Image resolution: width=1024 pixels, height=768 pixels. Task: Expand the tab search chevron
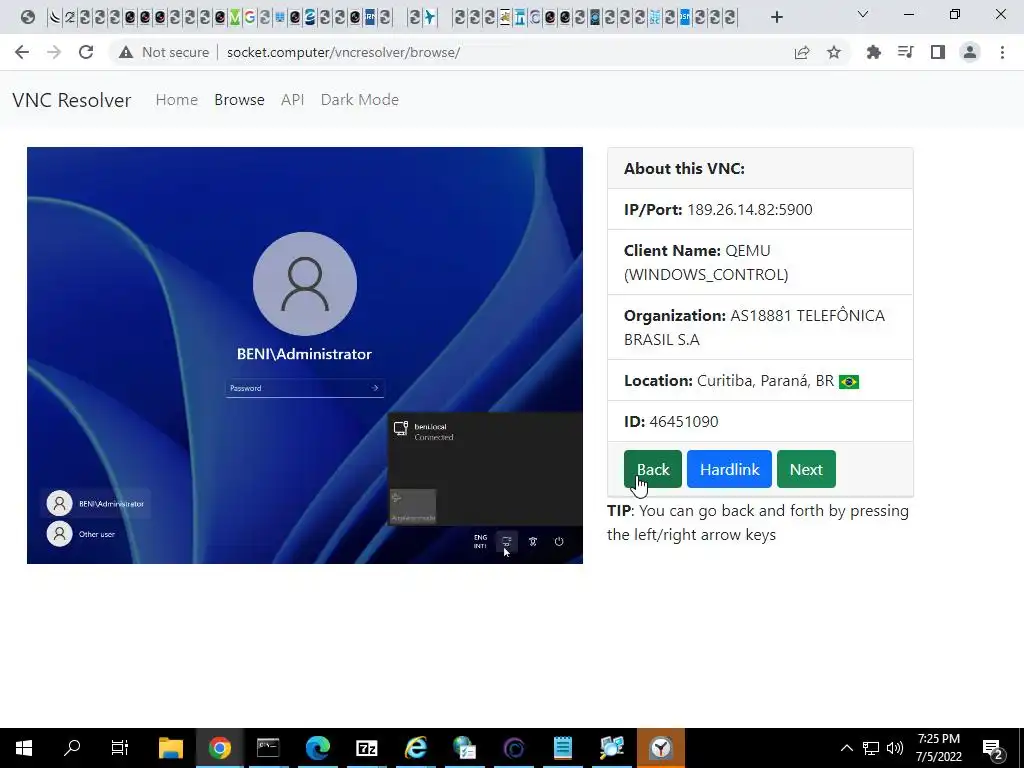863,14
